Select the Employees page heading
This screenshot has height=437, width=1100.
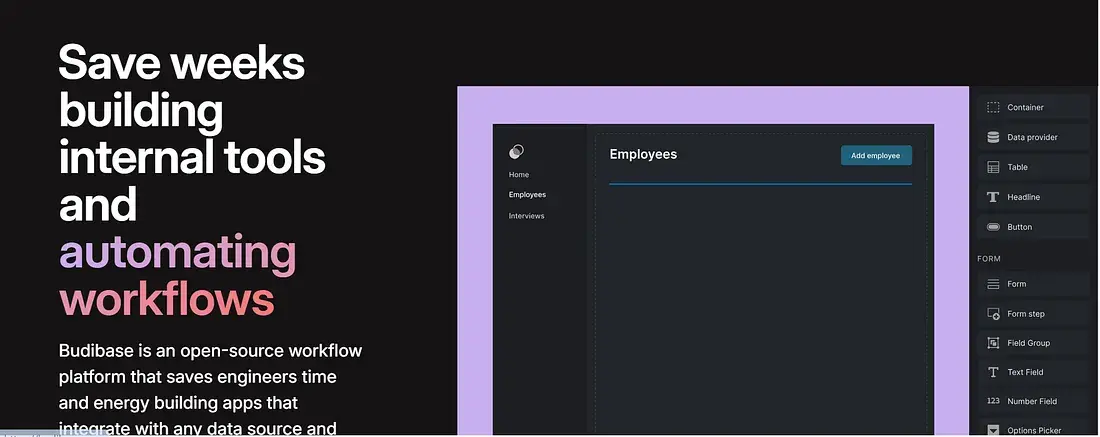click(643, 154)
